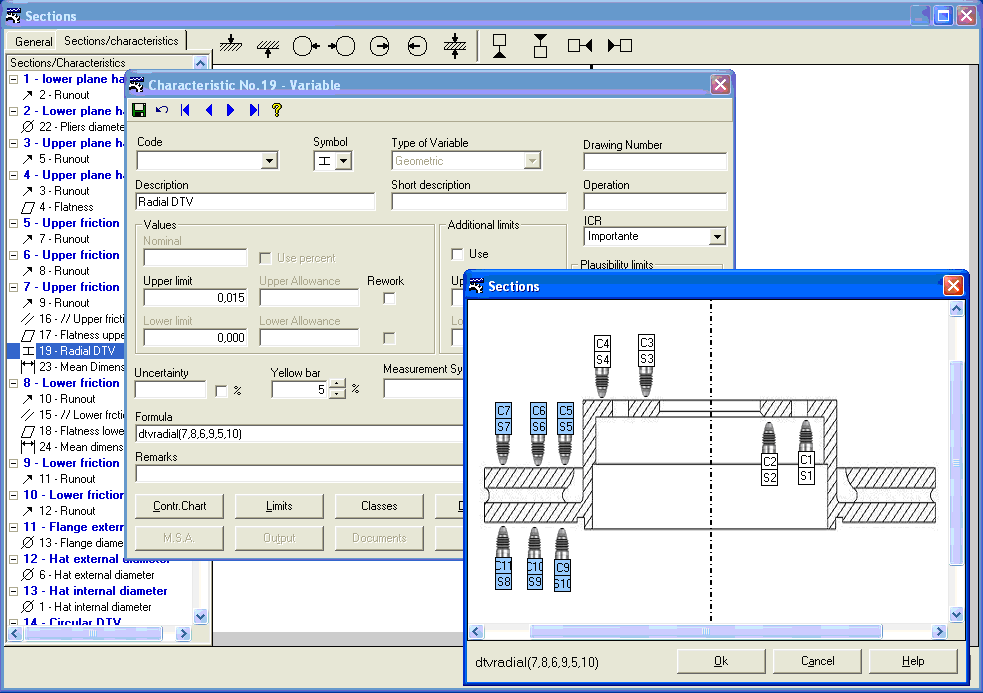Enable Use additional limits checkbox
This screenshot has height=693, width=983.
[457, 254]
